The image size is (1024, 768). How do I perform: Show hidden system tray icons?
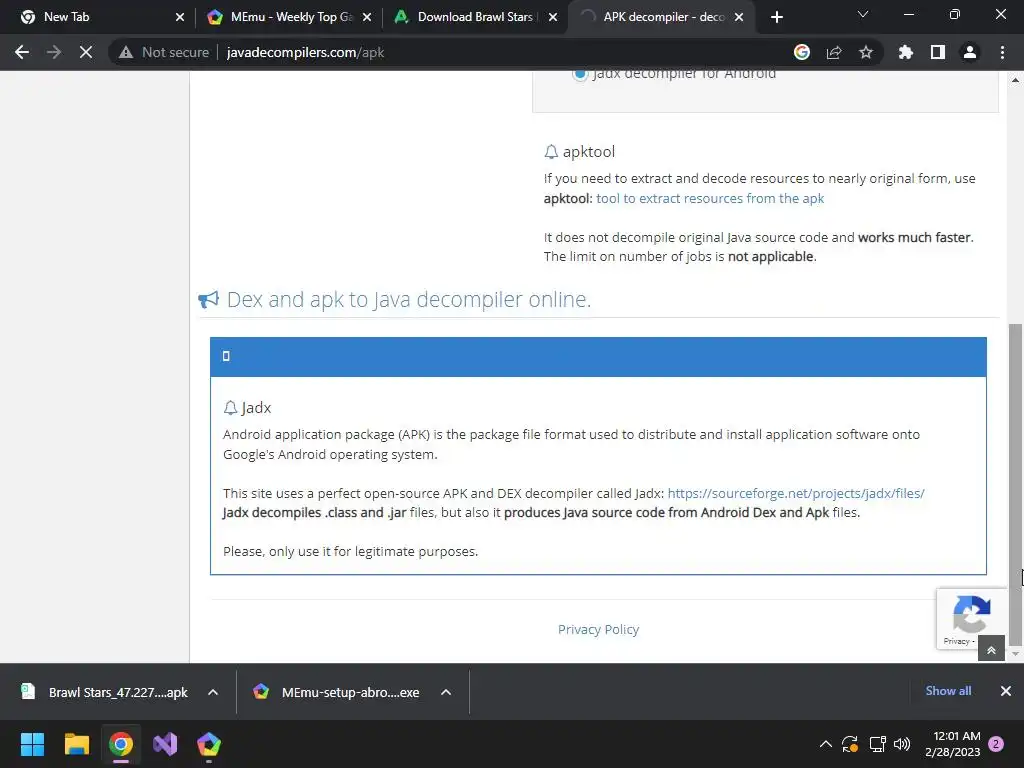point(825,744)
